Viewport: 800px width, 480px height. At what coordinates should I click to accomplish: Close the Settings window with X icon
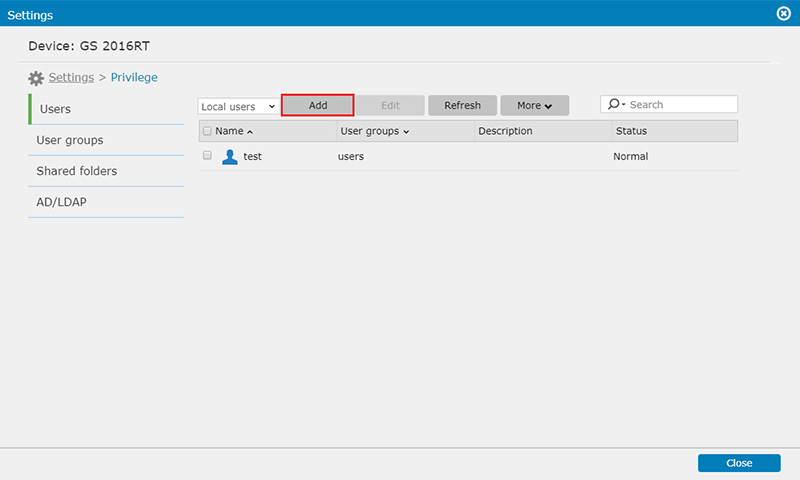pos(783,13)
